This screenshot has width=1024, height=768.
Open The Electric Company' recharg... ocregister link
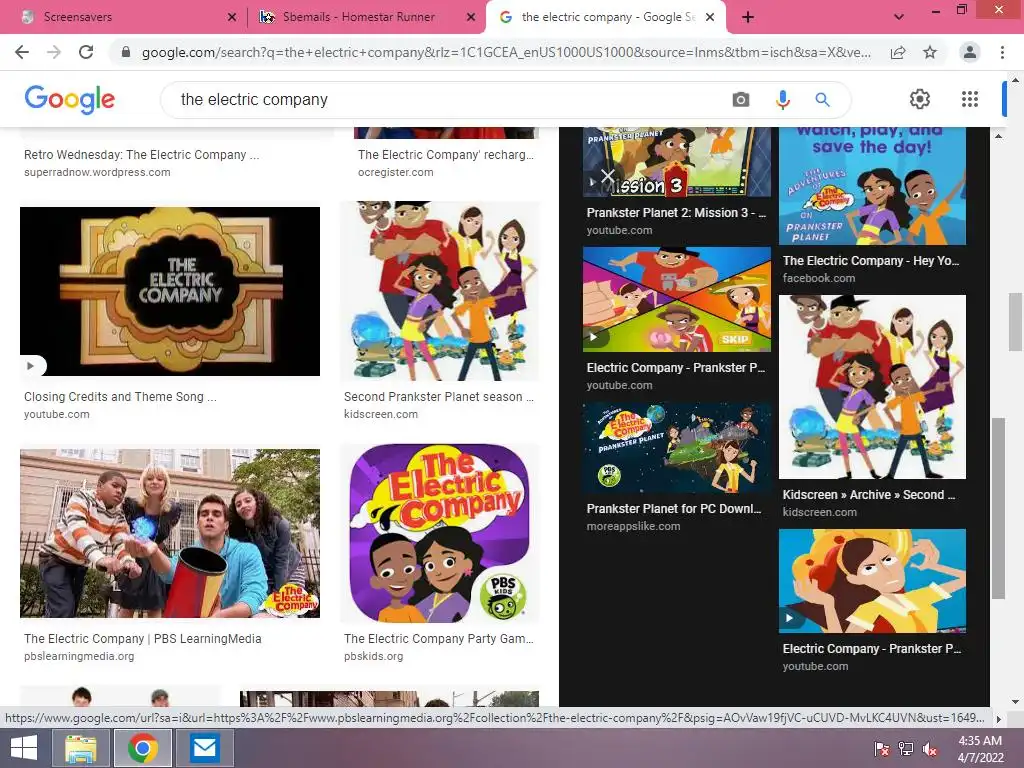[x=446, y=155]
